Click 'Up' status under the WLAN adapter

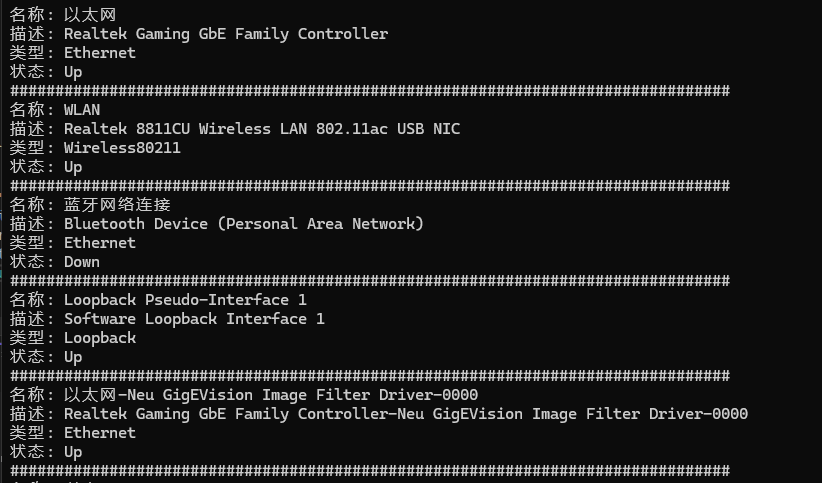(x=73, y=167)
